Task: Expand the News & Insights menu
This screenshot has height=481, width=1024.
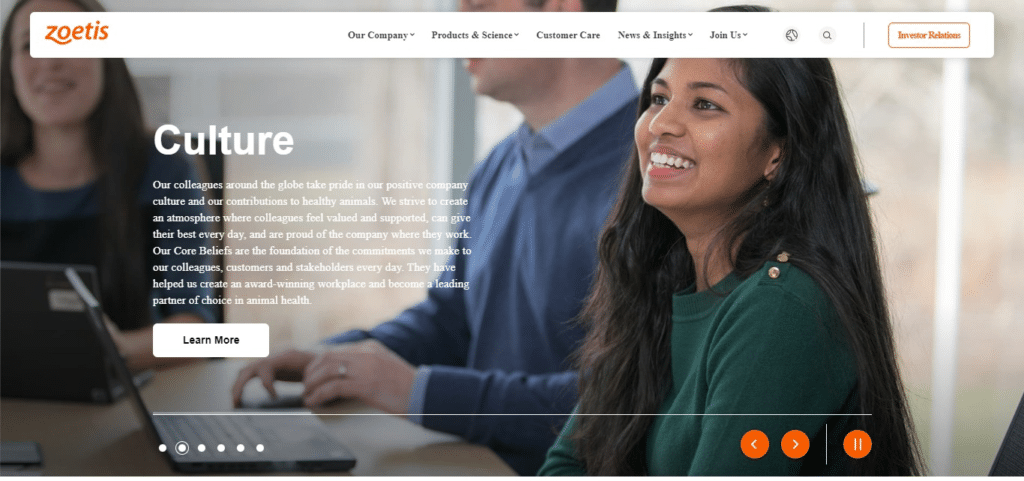Action: pyautogui.click(x=655, y=35)
